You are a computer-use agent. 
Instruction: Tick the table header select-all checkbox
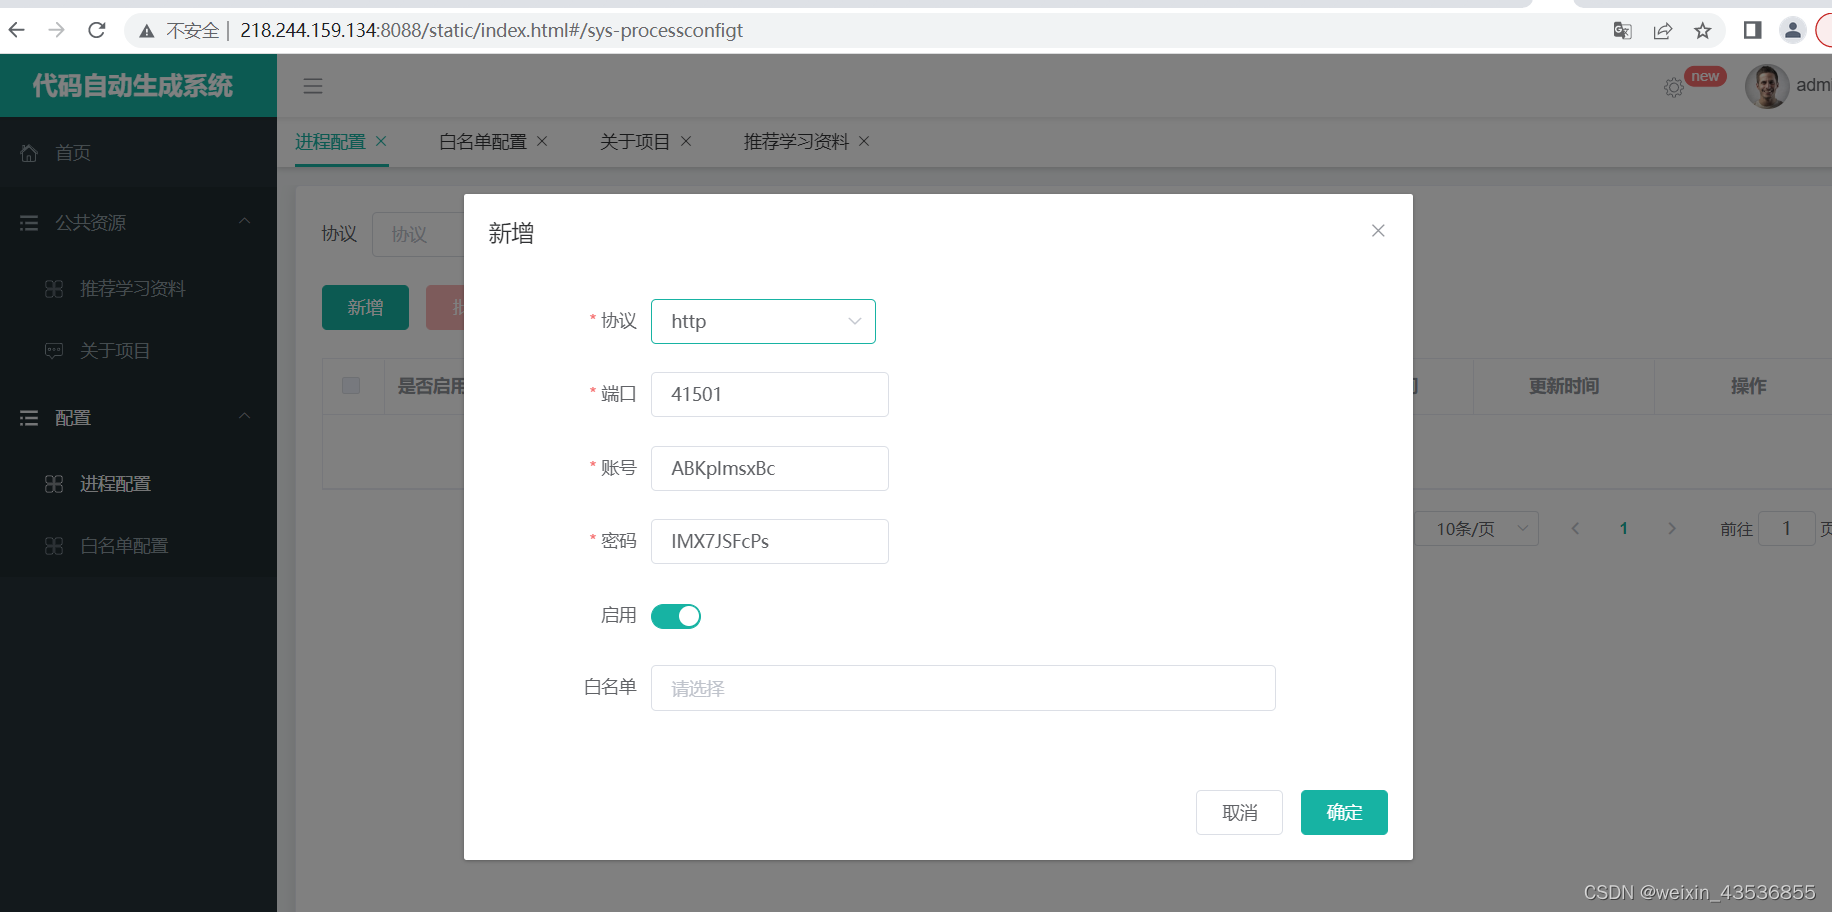351,385
